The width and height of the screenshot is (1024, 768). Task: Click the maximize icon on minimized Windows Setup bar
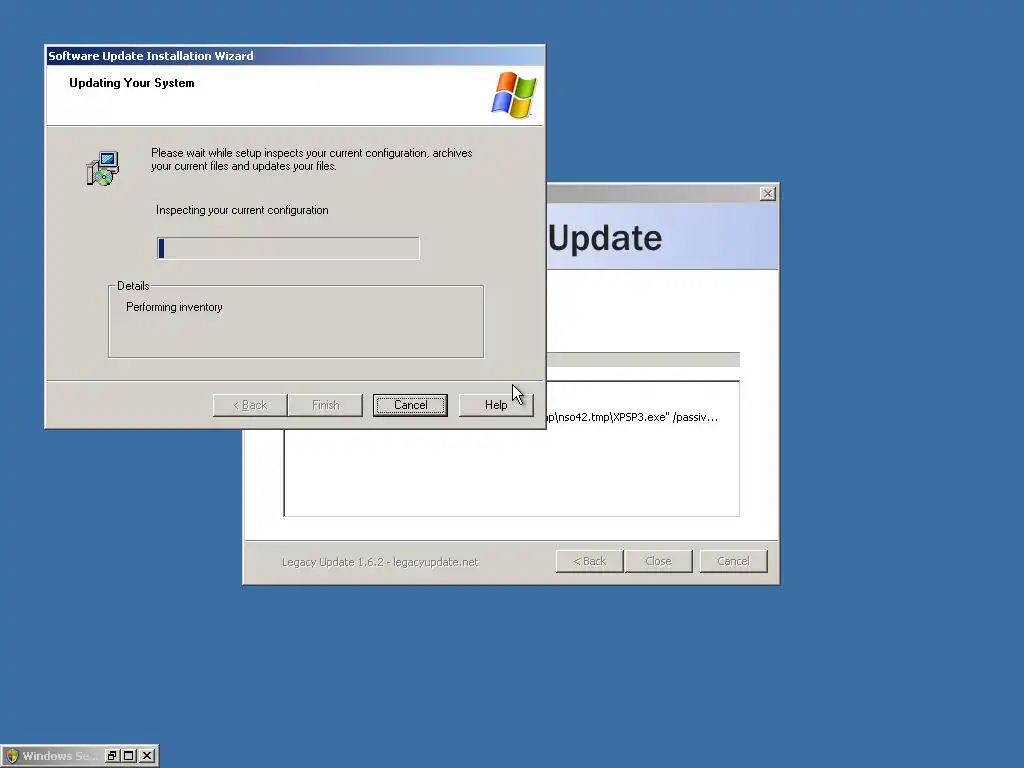[129, 756]
